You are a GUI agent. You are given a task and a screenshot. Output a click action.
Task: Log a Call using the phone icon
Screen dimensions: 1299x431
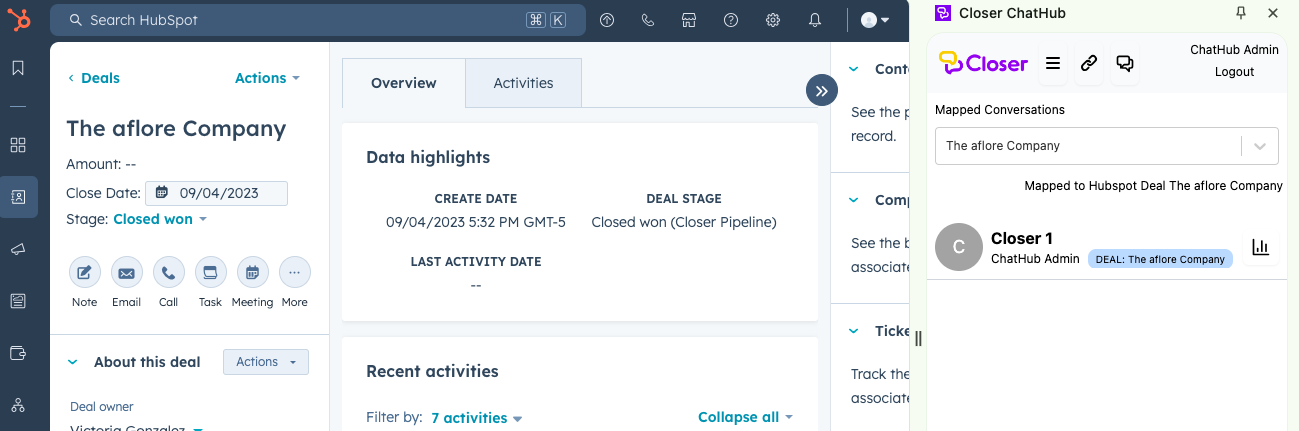point(168,272)
